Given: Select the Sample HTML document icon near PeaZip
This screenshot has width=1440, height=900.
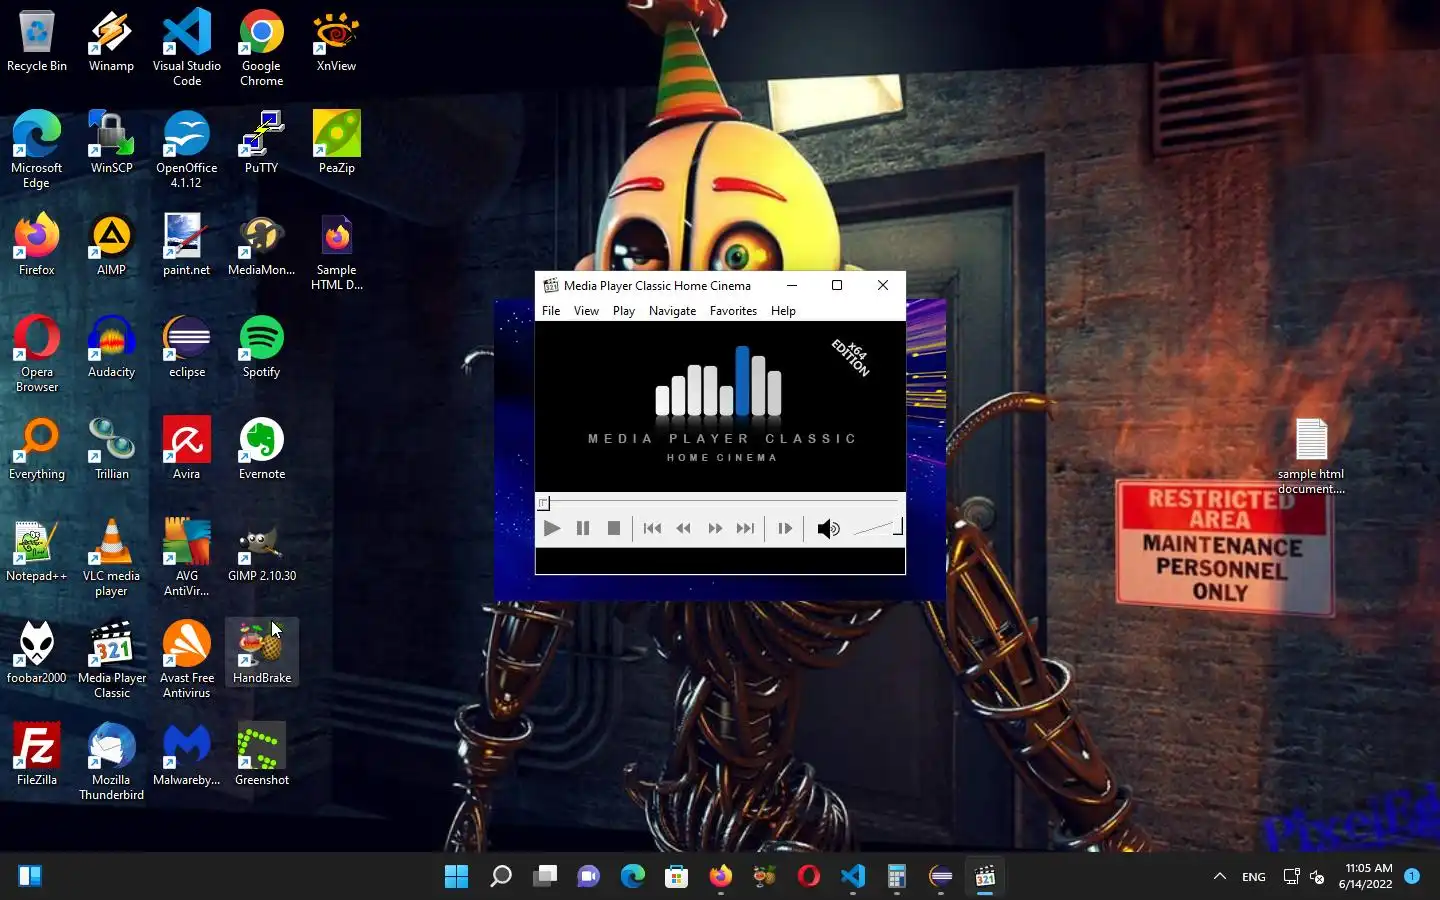Looking at the screenshot, I should (336, 253).
